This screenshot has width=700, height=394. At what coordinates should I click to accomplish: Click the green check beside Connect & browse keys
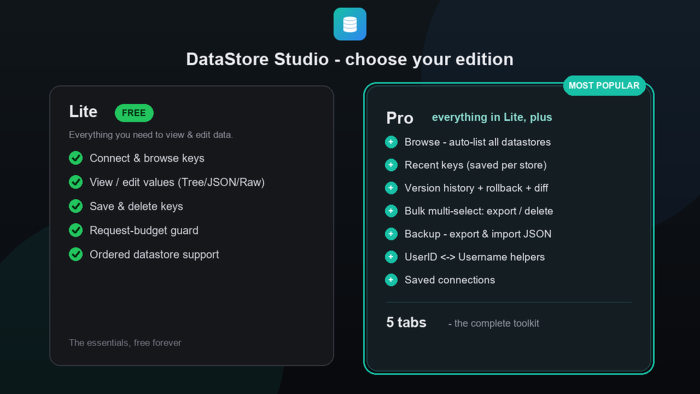pyautogui.click(x=76, y=158)
